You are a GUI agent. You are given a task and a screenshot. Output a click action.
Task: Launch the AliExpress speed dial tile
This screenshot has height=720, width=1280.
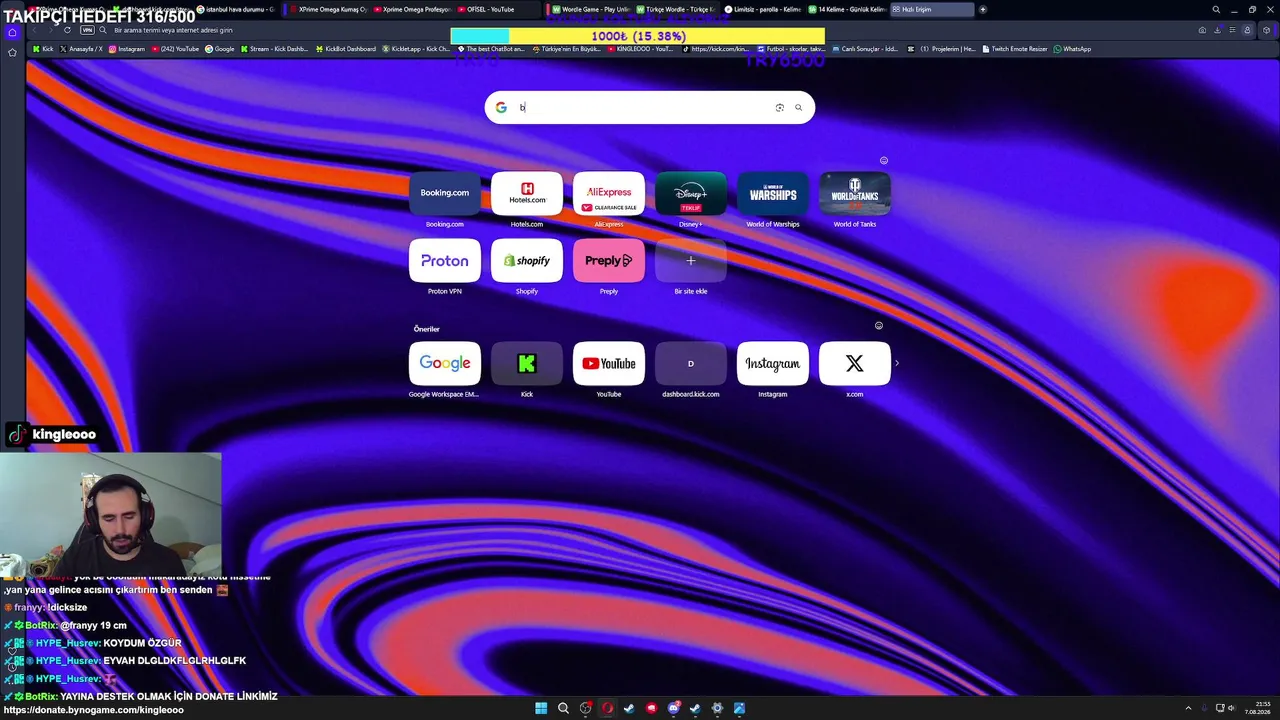tap(609, 193)
